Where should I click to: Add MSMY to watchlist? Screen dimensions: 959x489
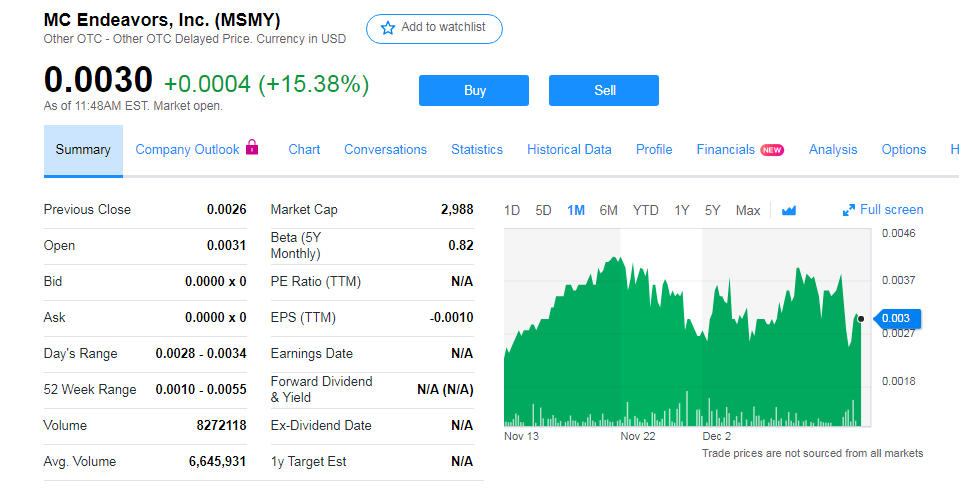point(434,29)
